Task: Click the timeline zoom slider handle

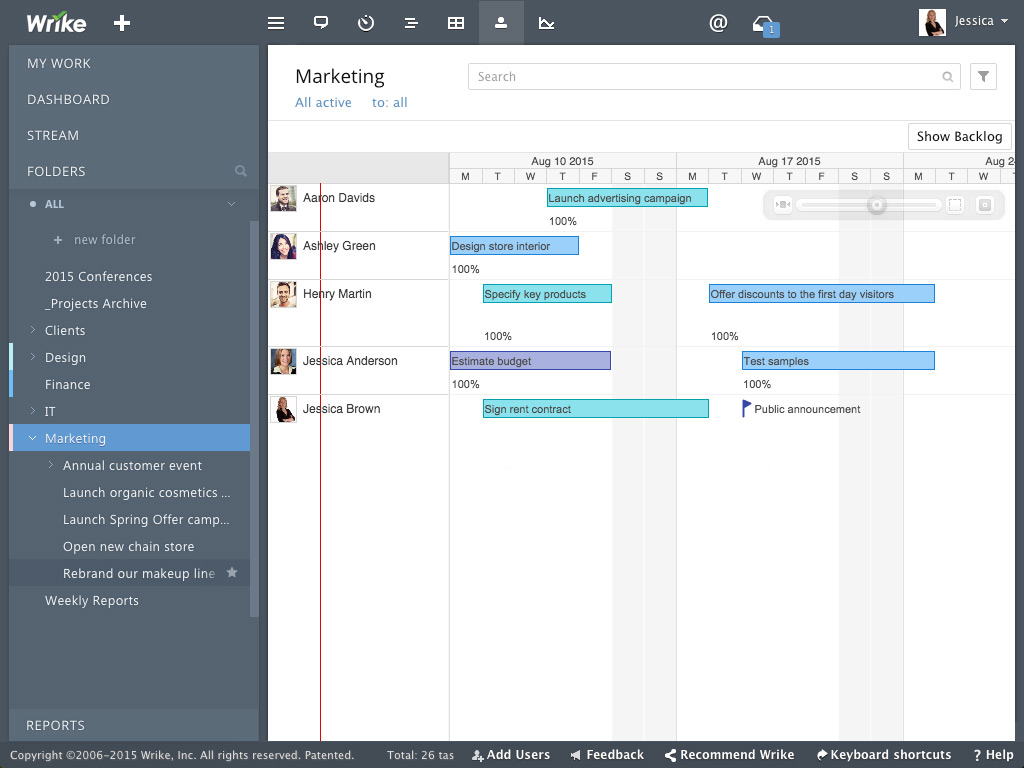Action: tap(876, 205)
